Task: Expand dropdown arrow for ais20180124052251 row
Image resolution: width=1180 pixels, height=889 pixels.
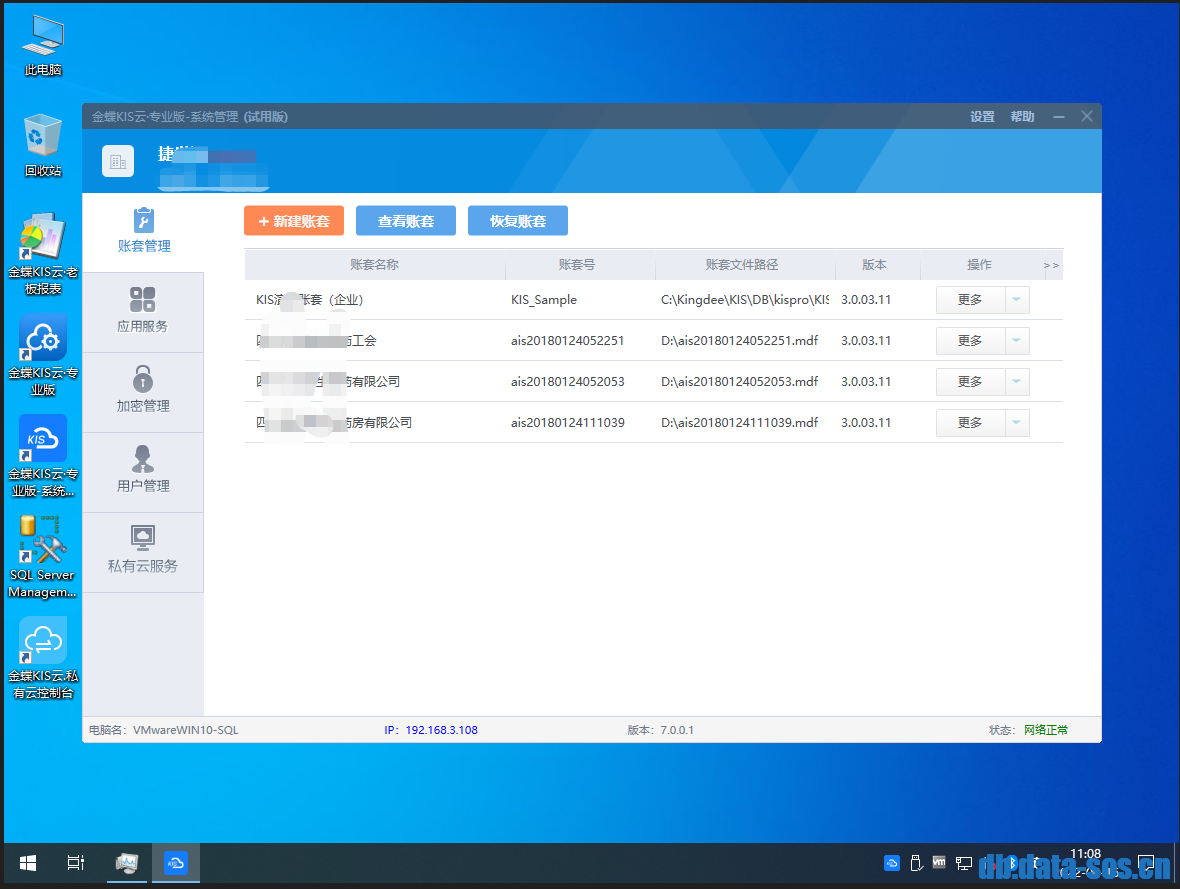Action: coord(1017,340)
